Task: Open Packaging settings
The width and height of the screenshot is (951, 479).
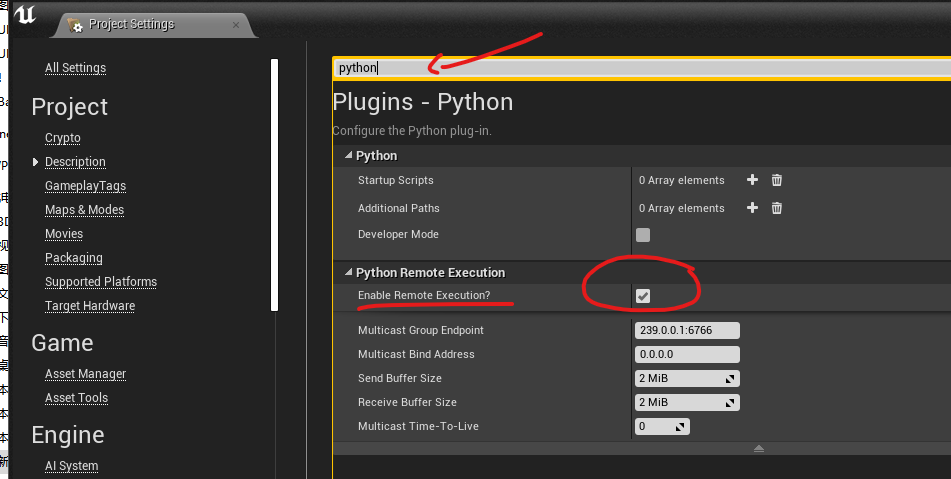Action: pyautogui.click(x=73, y=258)
